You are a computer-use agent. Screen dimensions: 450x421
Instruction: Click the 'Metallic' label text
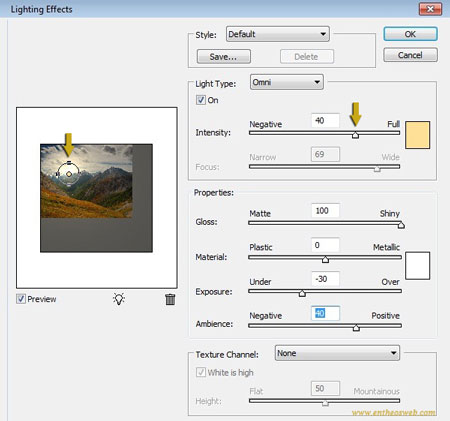tap(386, 247)
